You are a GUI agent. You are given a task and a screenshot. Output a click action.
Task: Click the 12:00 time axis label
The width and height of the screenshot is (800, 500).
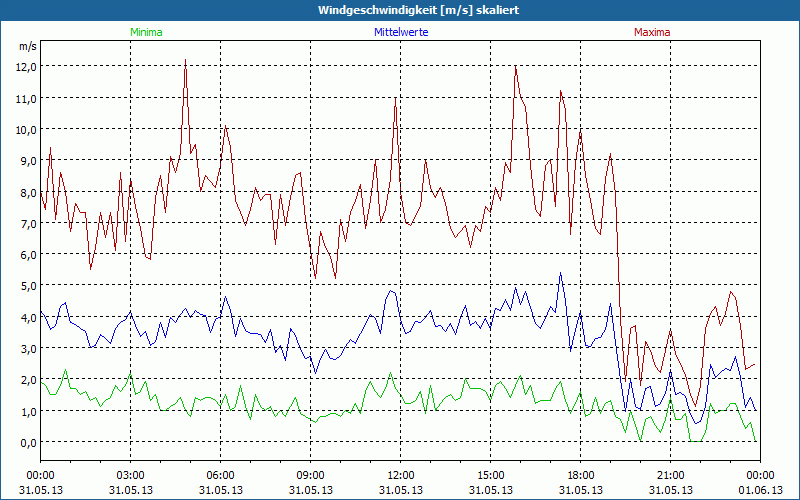click(401, 476)
